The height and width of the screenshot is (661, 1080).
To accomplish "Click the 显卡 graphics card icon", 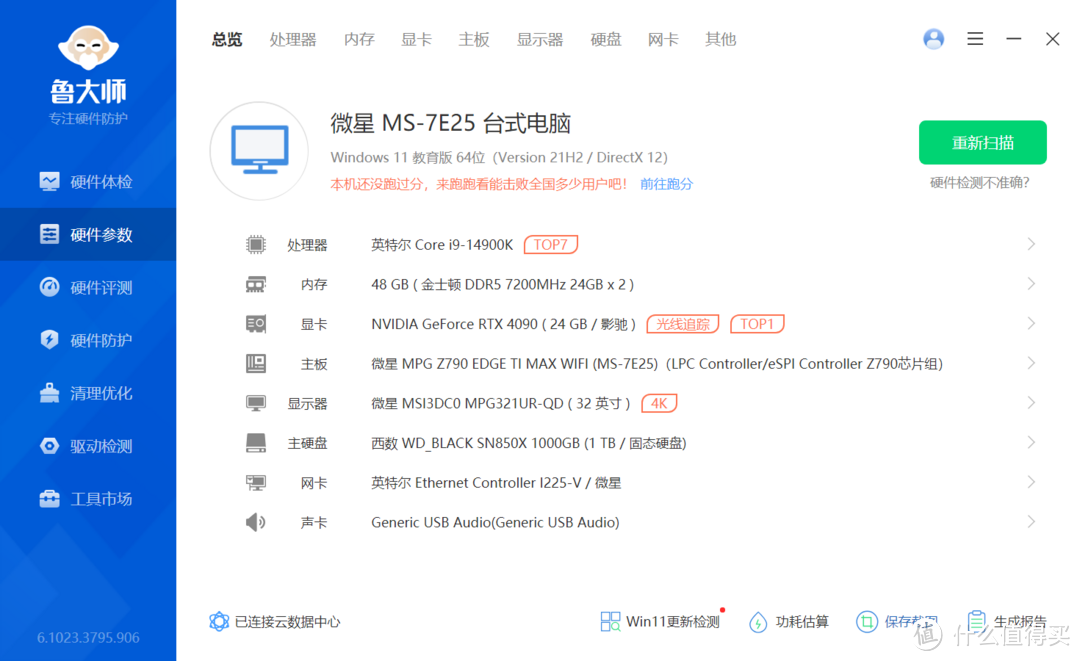I will [x=256, y=324].
